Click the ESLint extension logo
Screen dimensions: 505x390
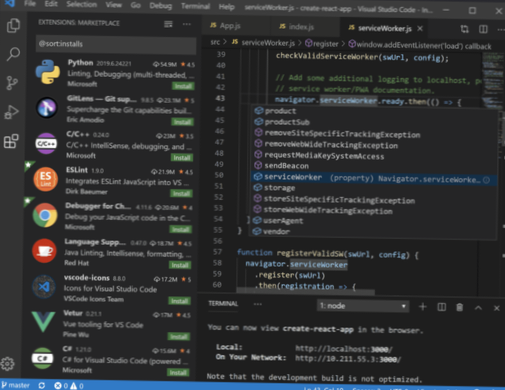point(46,179)
